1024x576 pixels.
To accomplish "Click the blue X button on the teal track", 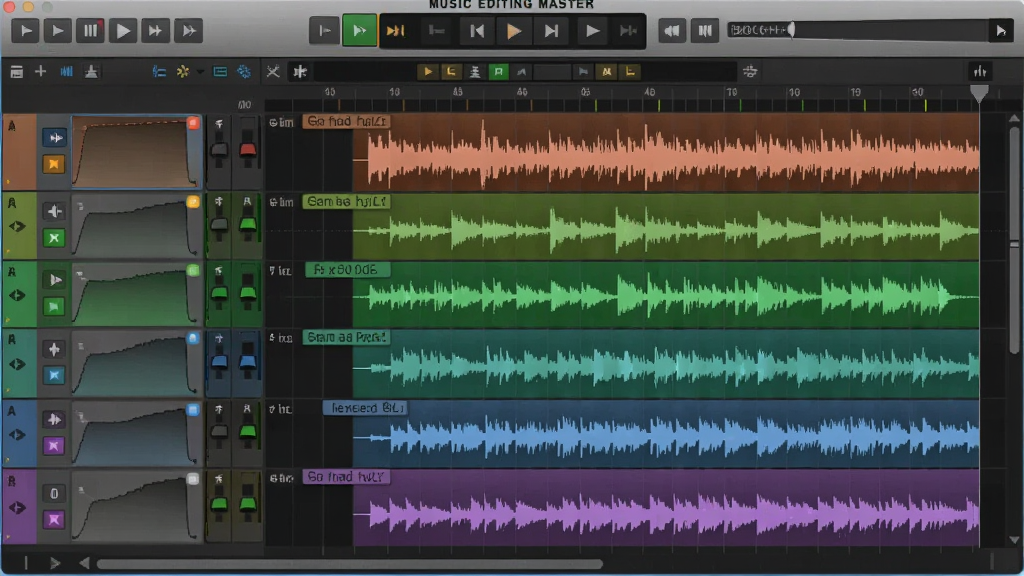I will [54, 376].
